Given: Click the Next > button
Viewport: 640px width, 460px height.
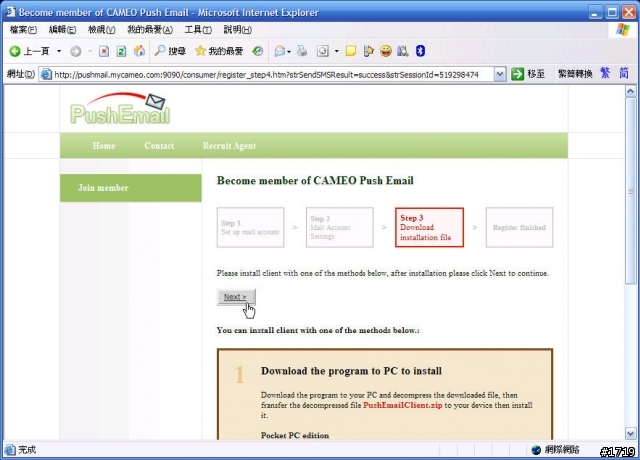Looking at the screenshot, I should [236, 297].
